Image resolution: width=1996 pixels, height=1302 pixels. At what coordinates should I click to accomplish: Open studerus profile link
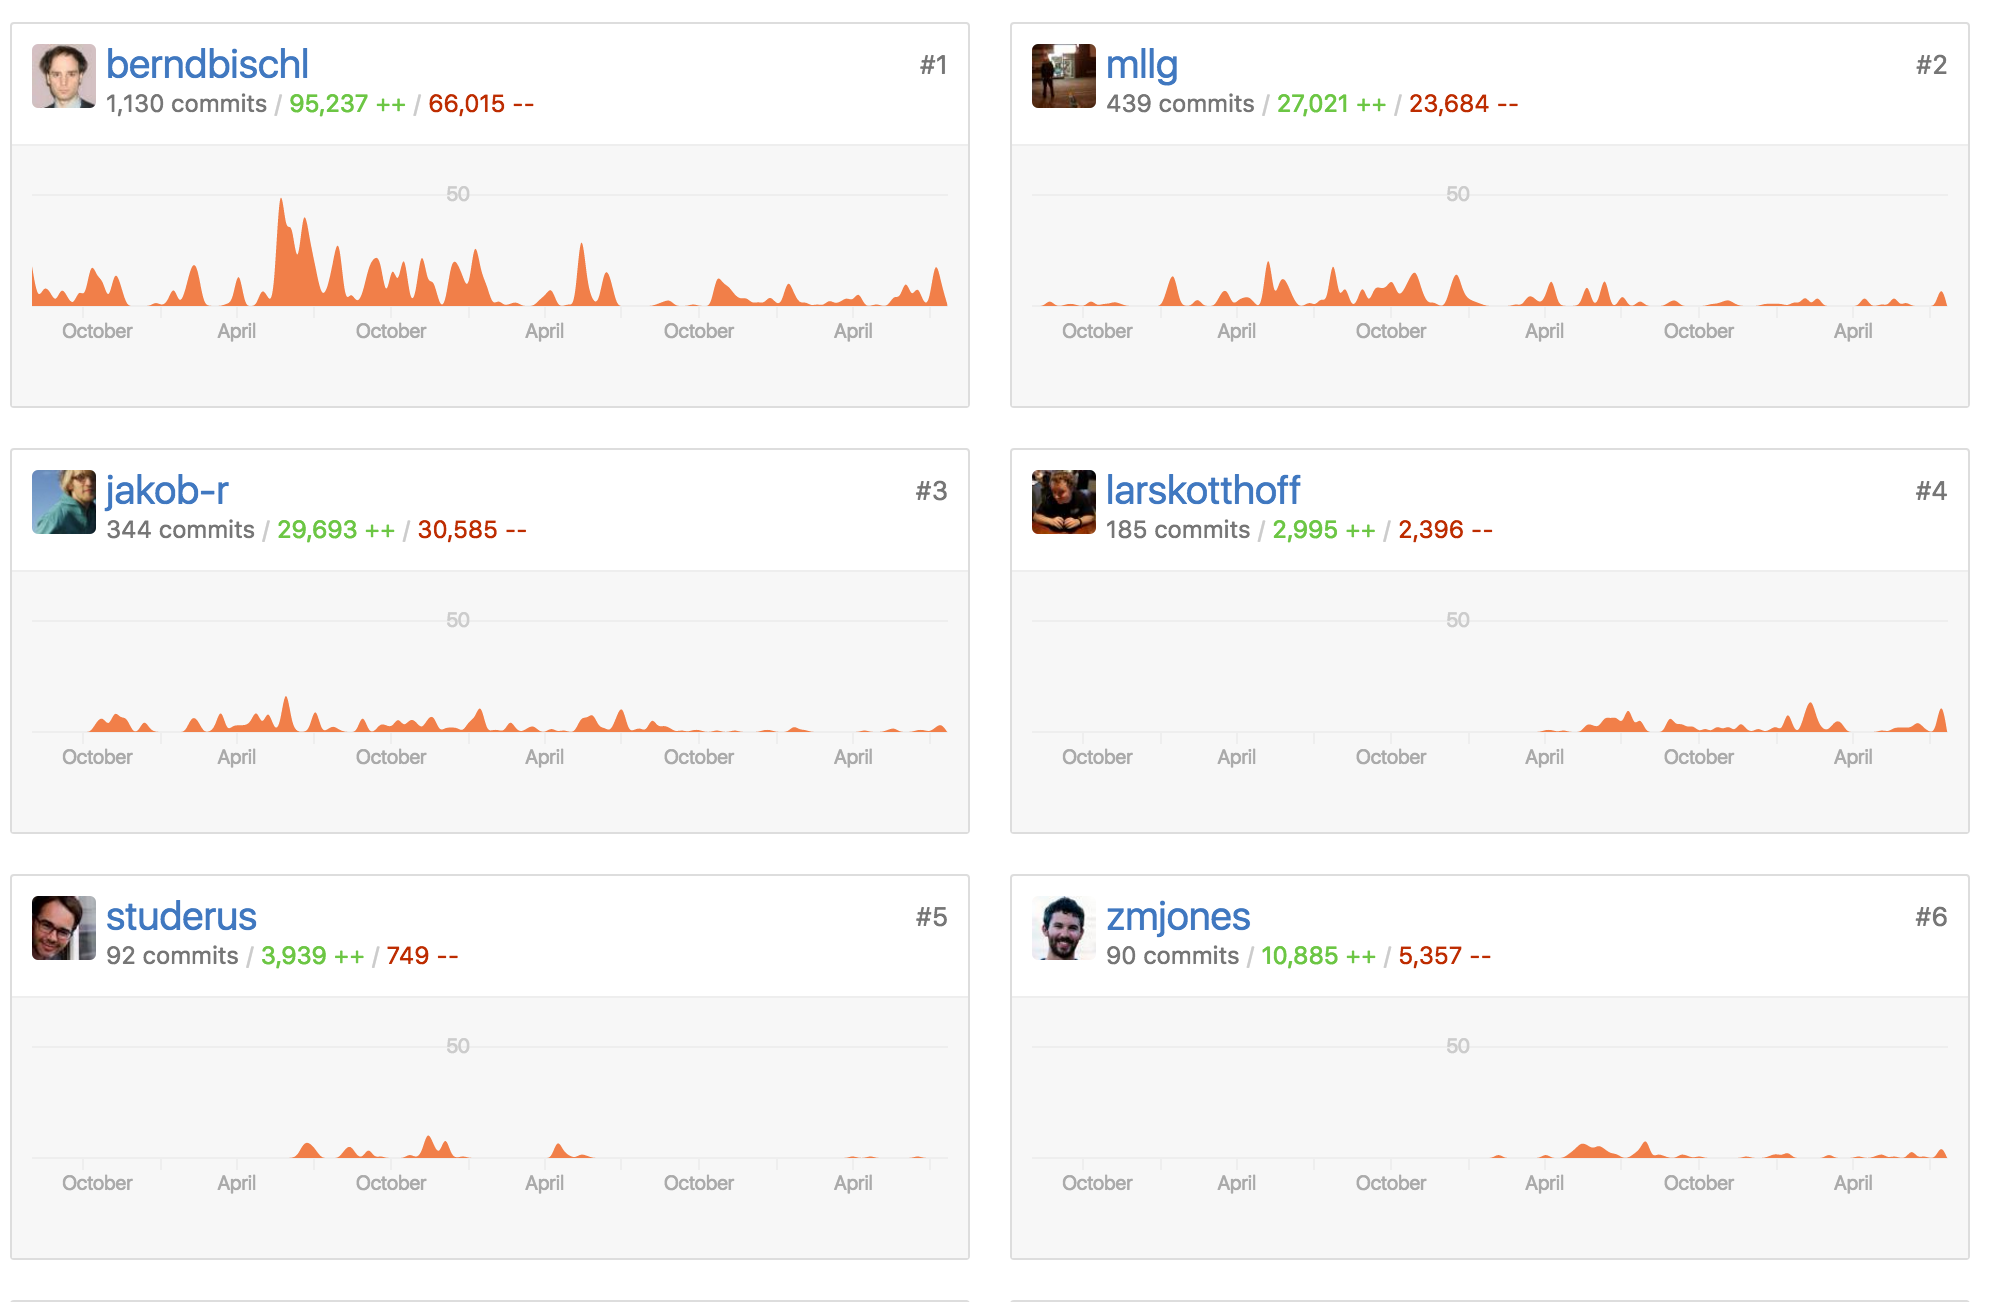181,916
